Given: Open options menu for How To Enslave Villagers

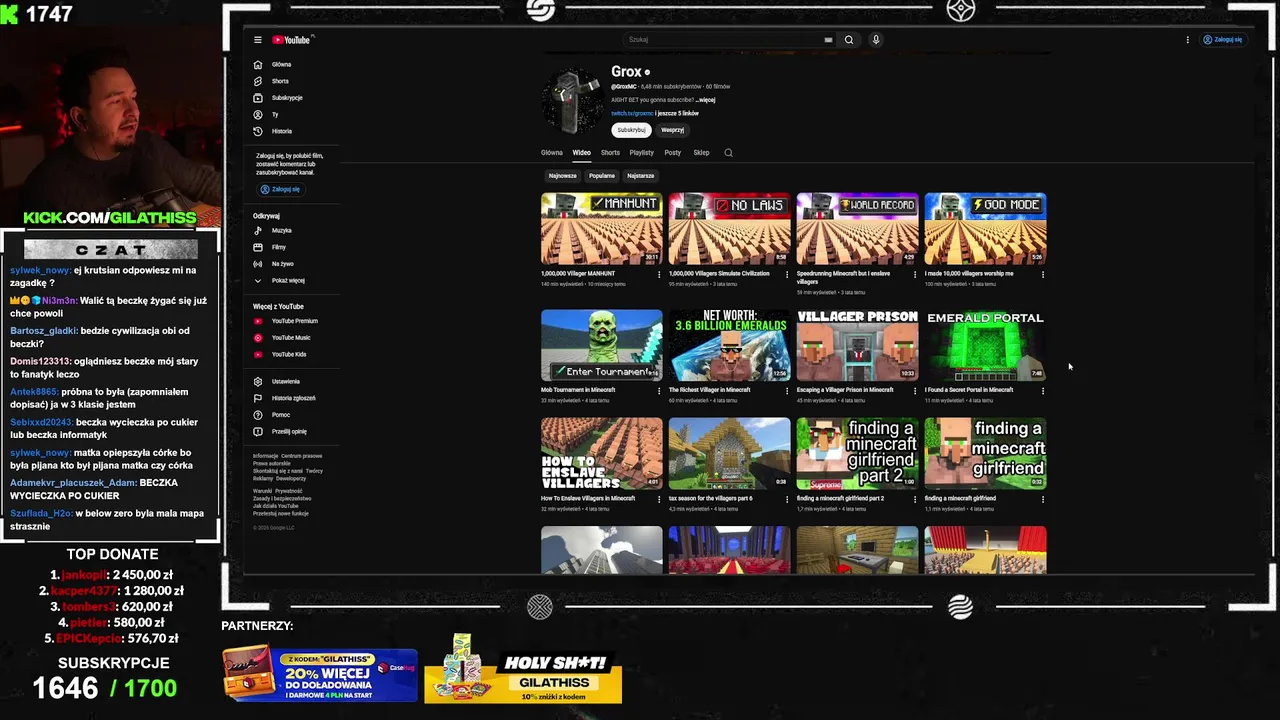Looking at the screenshot, I should click(659, 499).
